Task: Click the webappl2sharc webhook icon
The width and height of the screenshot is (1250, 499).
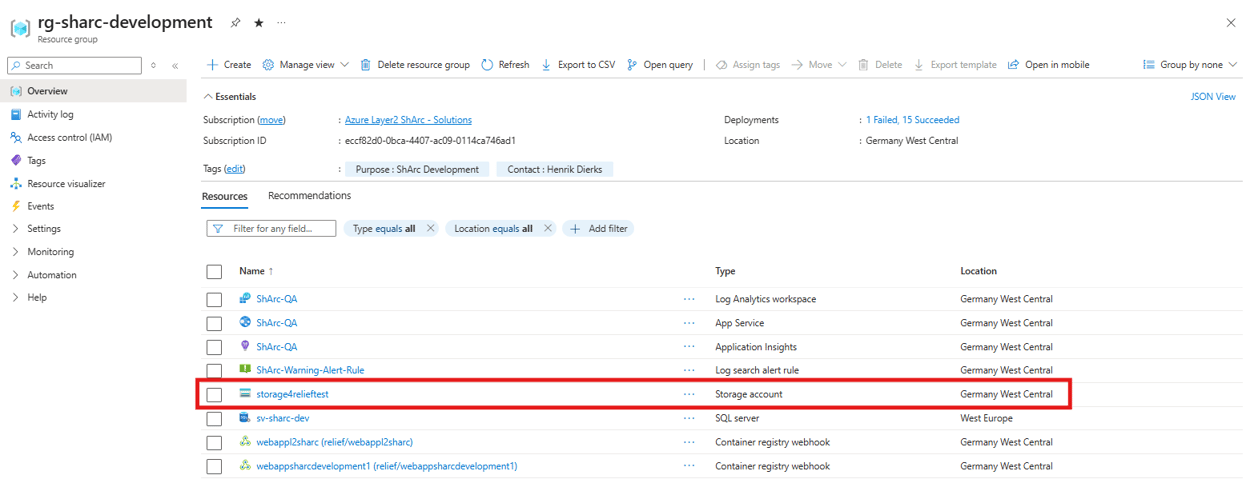Action: (x=245, y=442)
